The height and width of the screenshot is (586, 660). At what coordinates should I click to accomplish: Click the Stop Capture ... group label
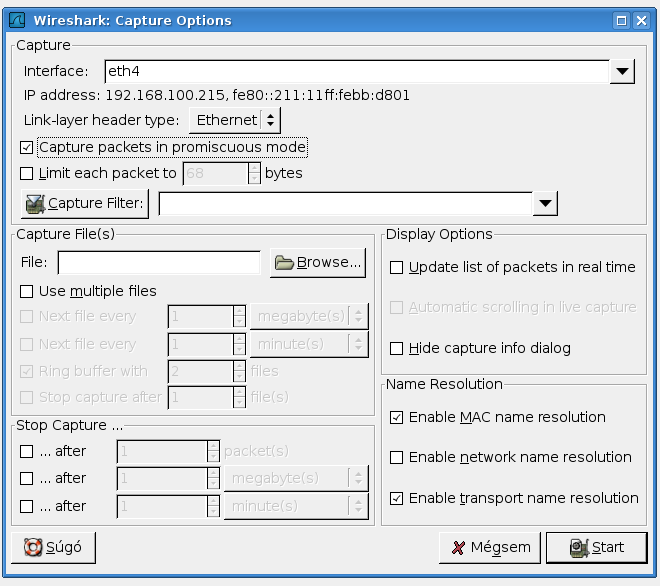click(69, 425)
